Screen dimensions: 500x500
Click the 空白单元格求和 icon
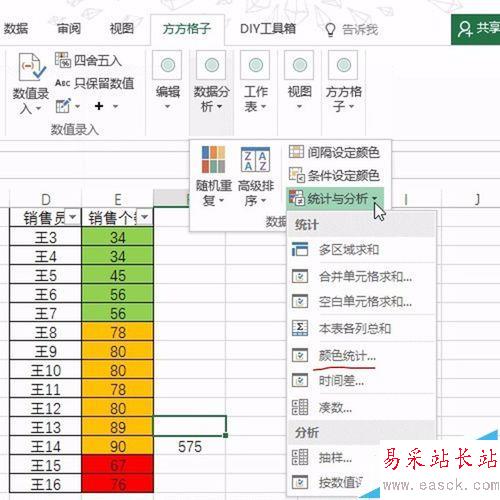[x=300, y=302]
